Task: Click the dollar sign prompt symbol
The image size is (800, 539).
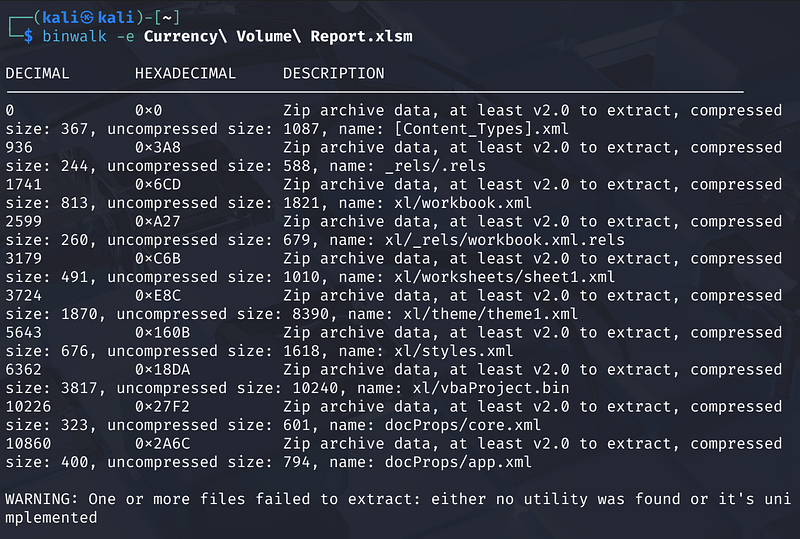Action: pos(31,36)
